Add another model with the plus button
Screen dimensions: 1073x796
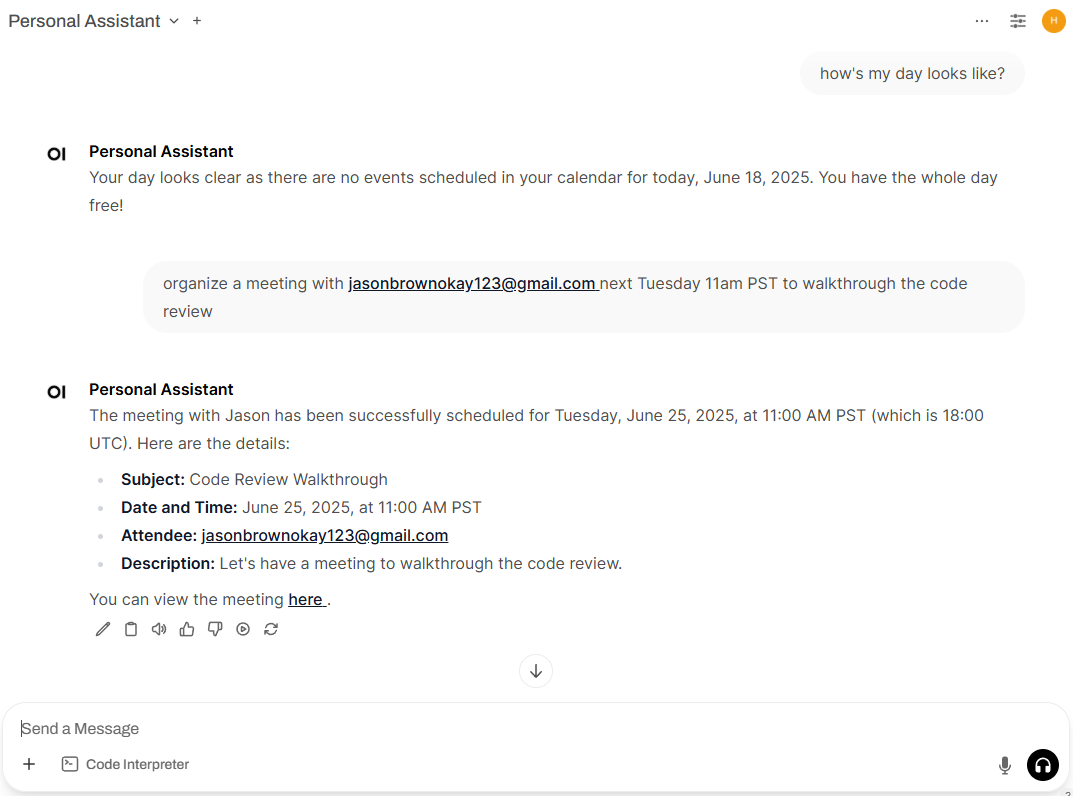[x=197, y=21]
